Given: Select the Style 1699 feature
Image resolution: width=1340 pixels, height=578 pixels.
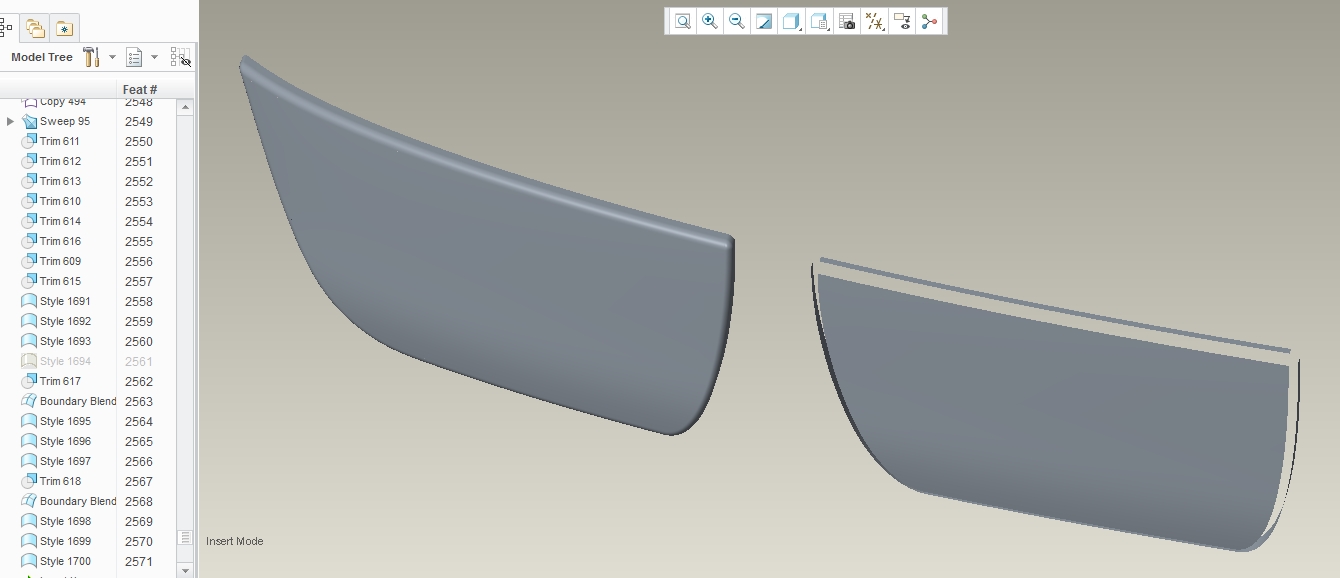Looking at the screenshot, I should pos(65,541).
